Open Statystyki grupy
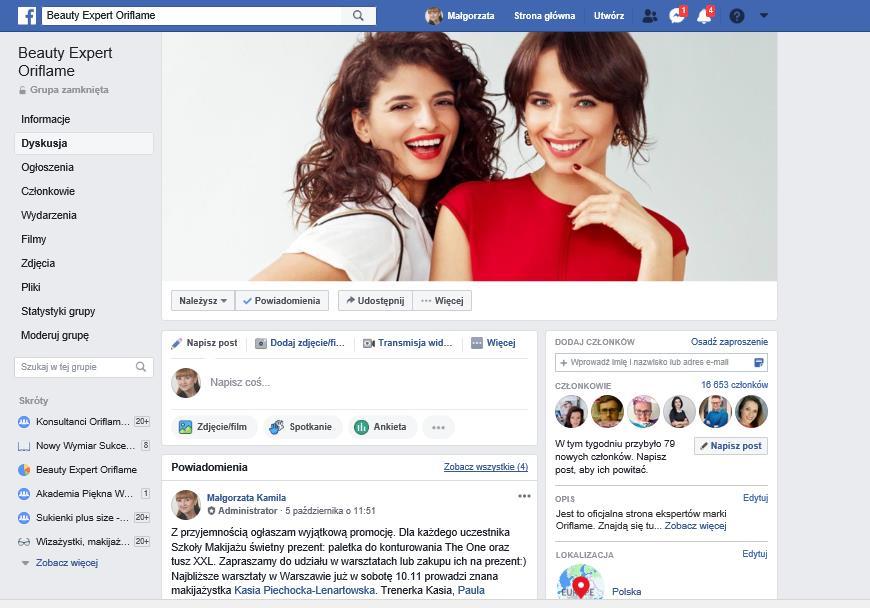This screenshot has height=608, width=870. tap(58, 311)
